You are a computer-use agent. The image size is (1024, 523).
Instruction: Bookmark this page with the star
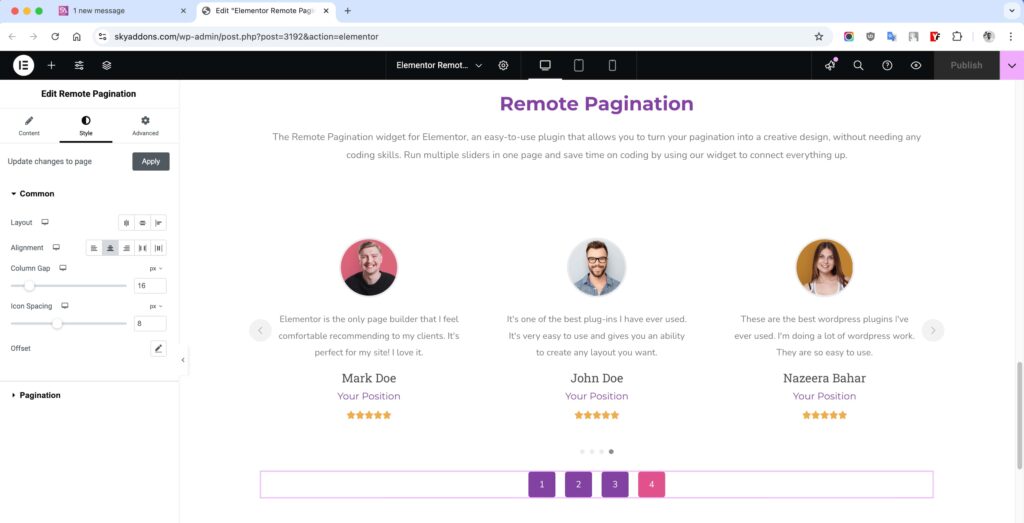click(818, 37)
